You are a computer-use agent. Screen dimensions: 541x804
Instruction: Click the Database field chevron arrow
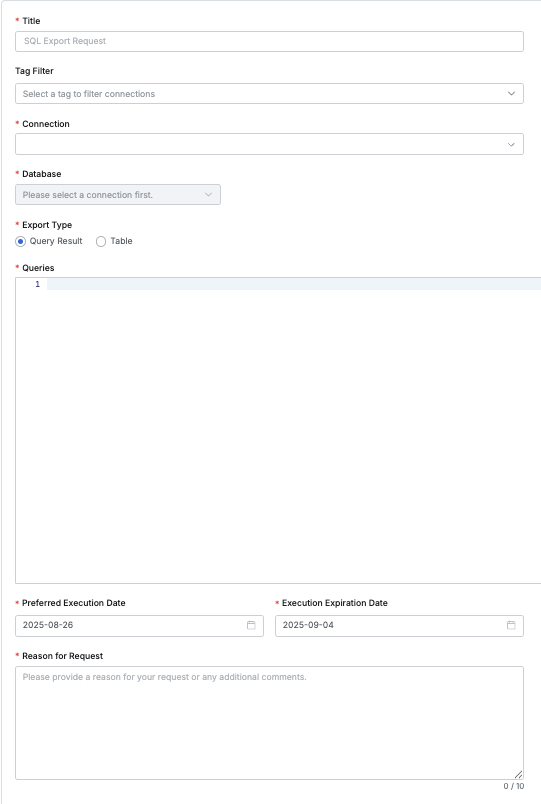(208, 194)
